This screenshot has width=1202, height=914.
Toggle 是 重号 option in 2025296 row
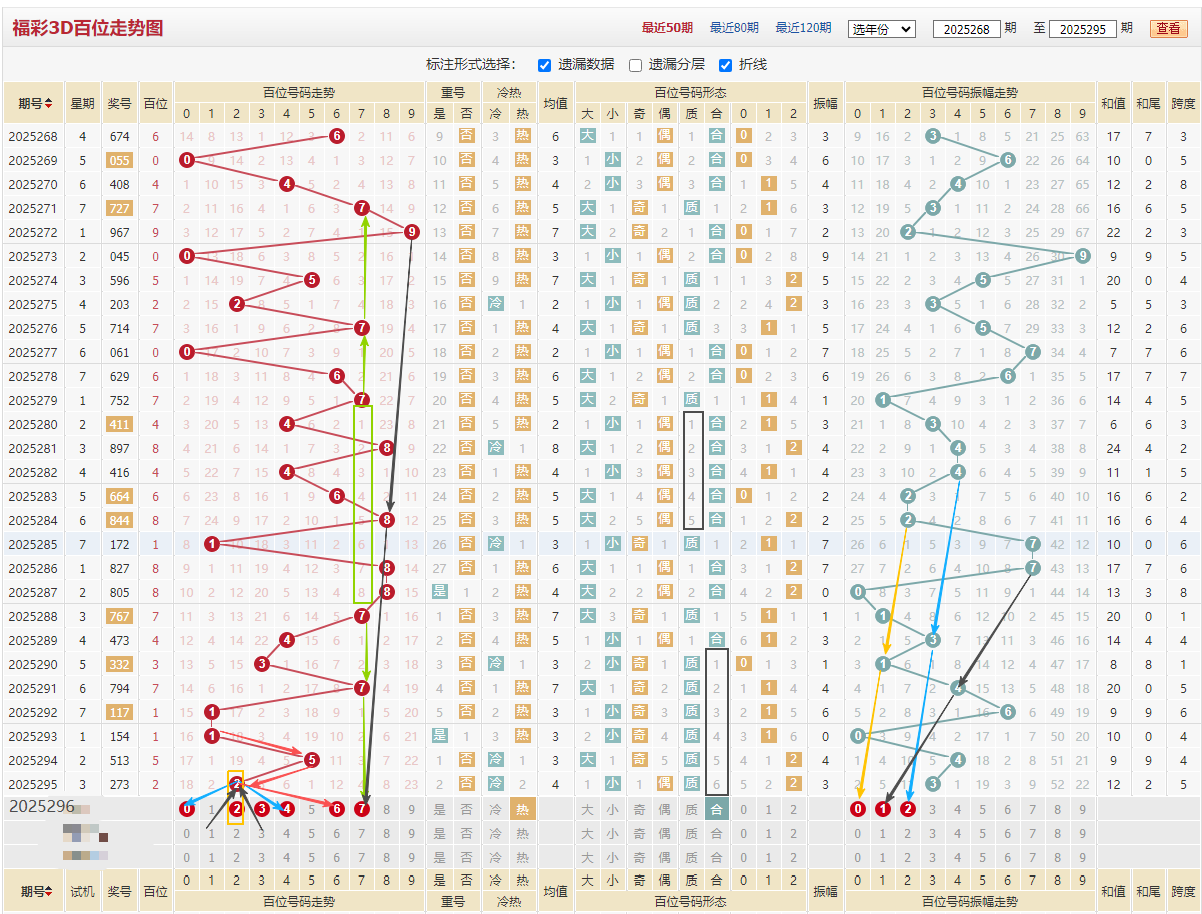tap(440, 809)
